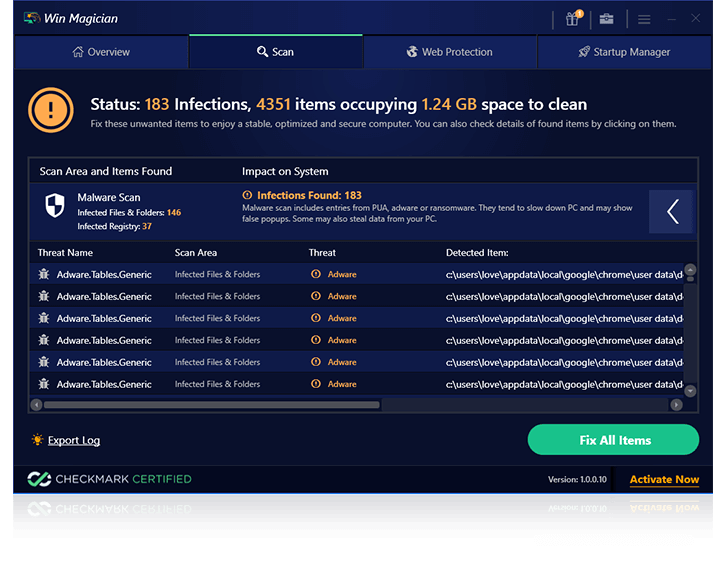Click the Checkmark Certified logo
The image size is (727, 572).
[109, 479]
